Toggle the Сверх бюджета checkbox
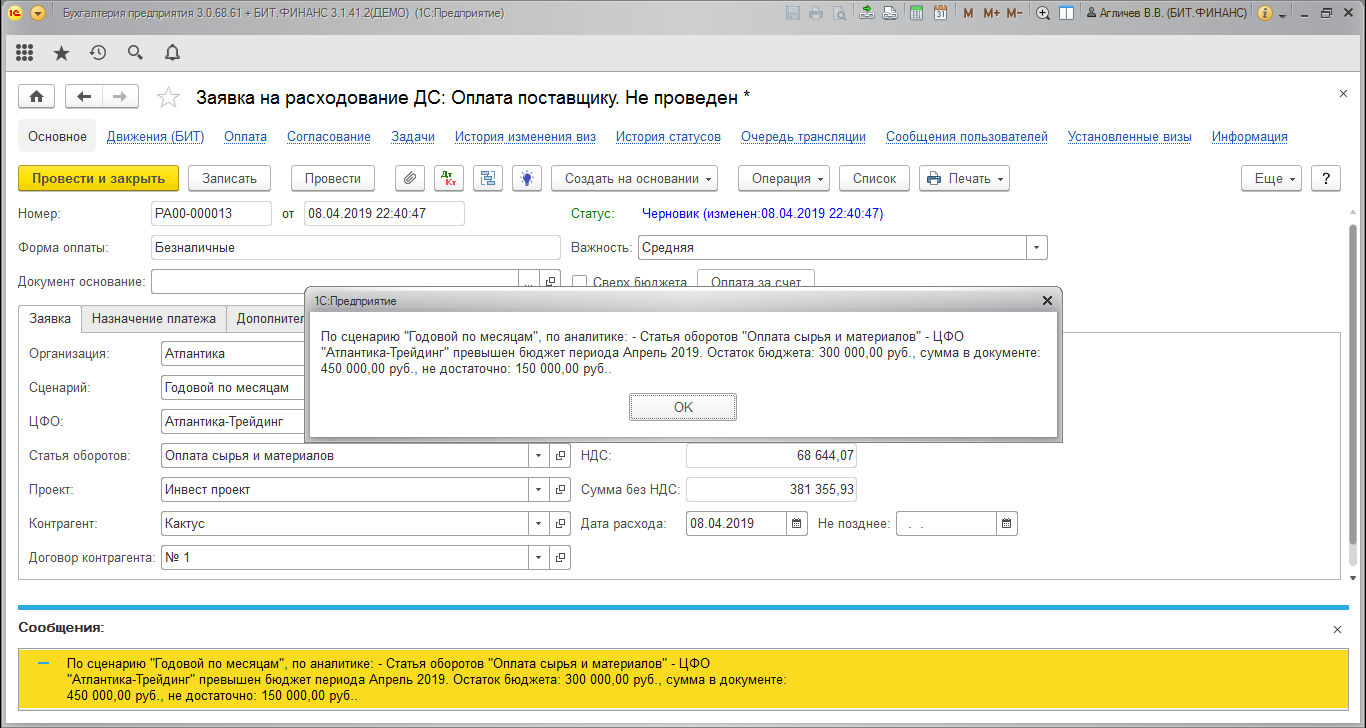The image size is (1366, 728). point(579,282)
